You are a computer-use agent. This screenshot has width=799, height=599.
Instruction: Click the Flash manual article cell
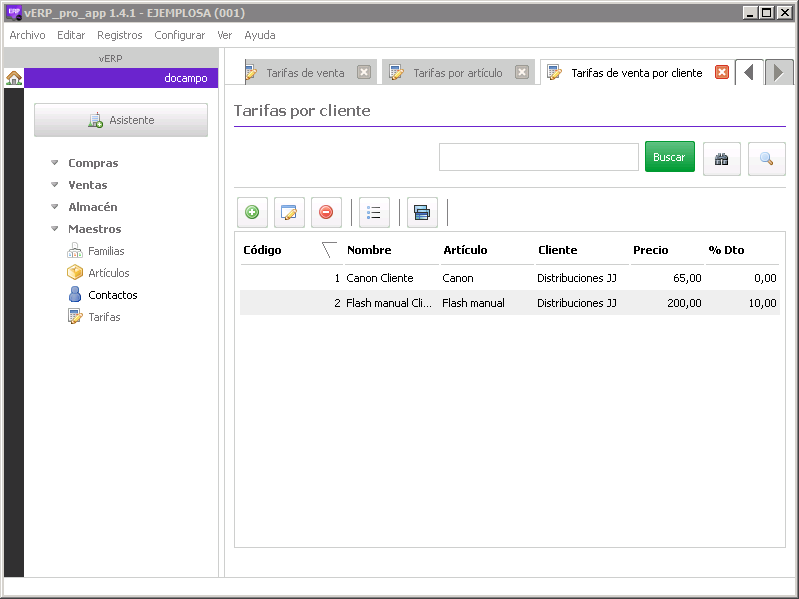pos(473,303)
